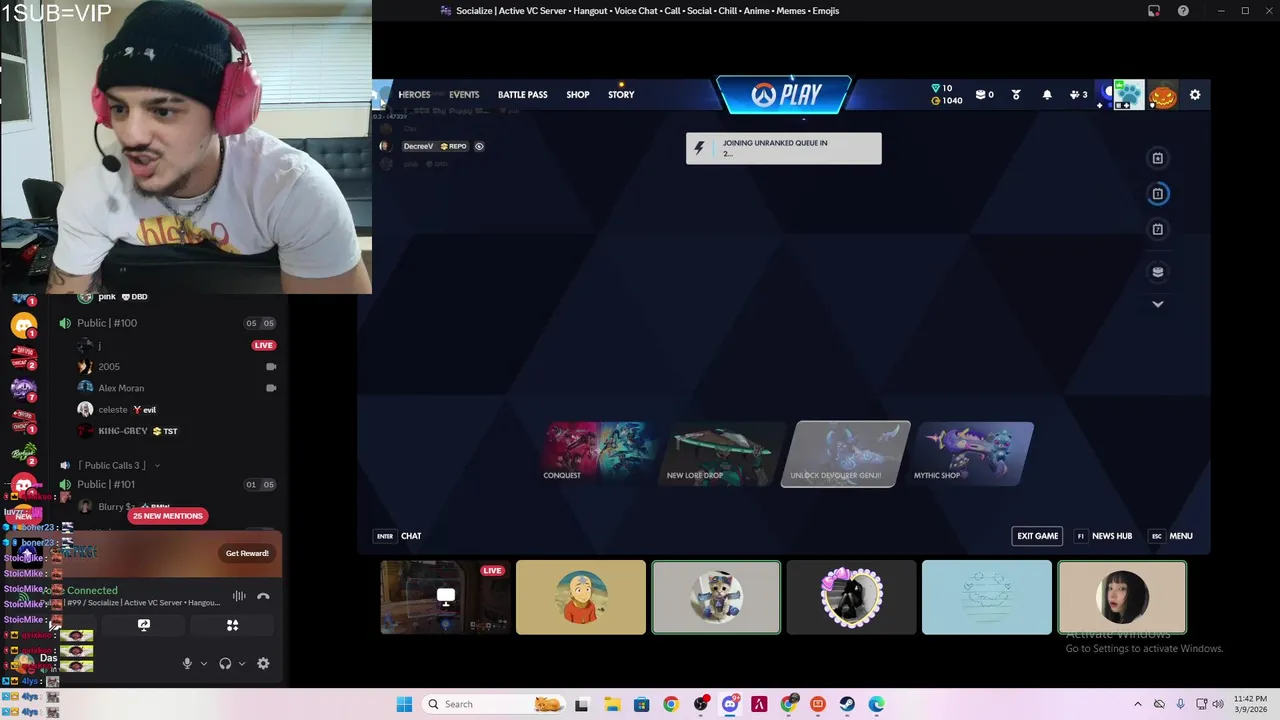Open the Battle Pass menu
Image resolution: width=1280 pixels, height=720 pixels.
(x=523, y=95)
